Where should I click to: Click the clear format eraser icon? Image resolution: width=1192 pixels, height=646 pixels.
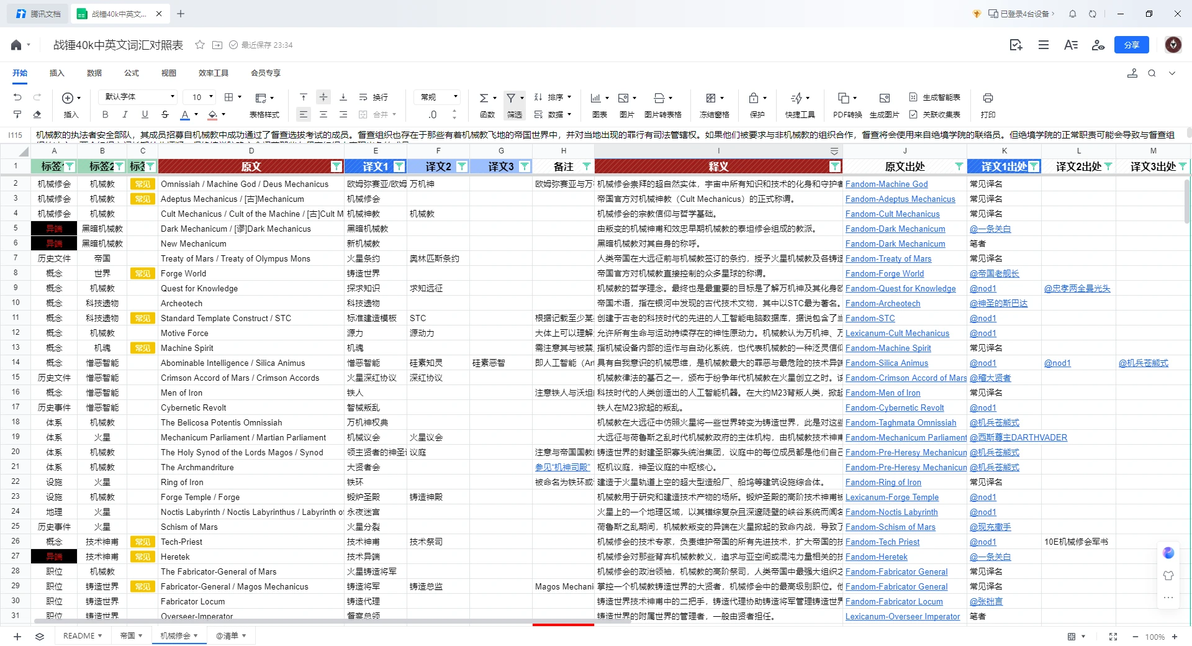36,114
